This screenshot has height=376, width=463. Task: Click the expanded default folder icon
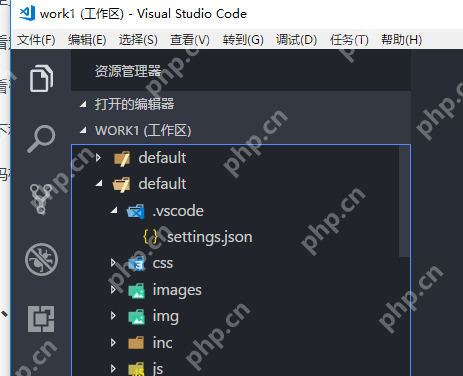pos(121,184)
